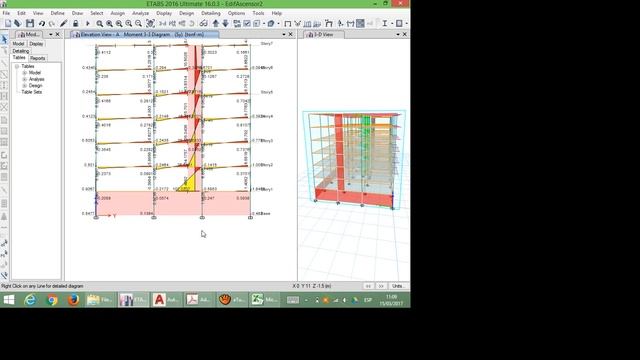The width and height of the screenshot is (640, 360).
Task: Open Google Chrome from the taskbar
Action: (52, 300)
